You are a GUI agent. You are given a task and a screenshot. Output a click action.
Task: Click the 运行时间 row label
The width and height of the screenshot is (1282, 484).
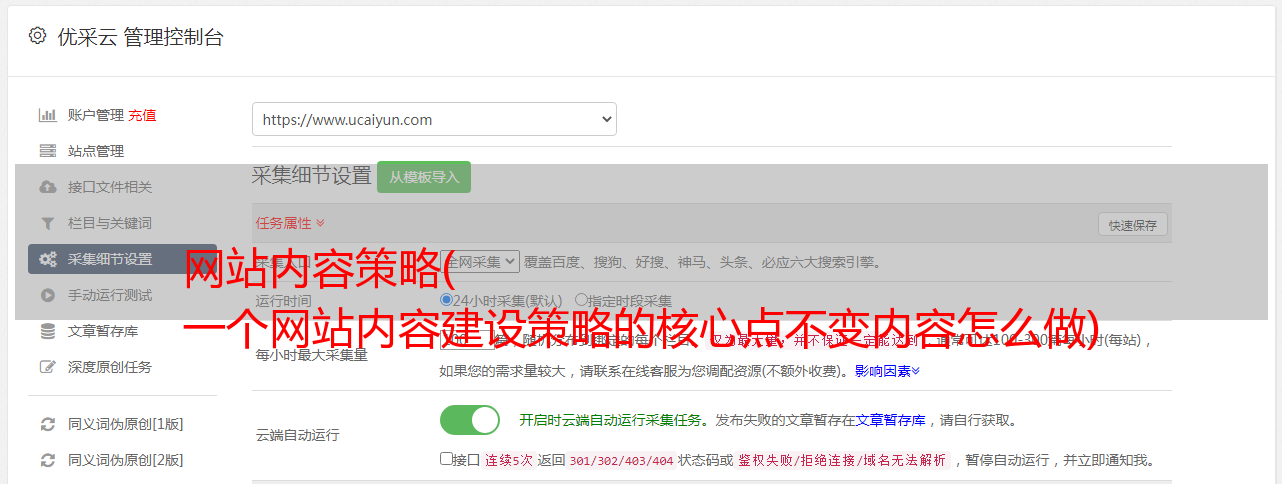point(284,300)
